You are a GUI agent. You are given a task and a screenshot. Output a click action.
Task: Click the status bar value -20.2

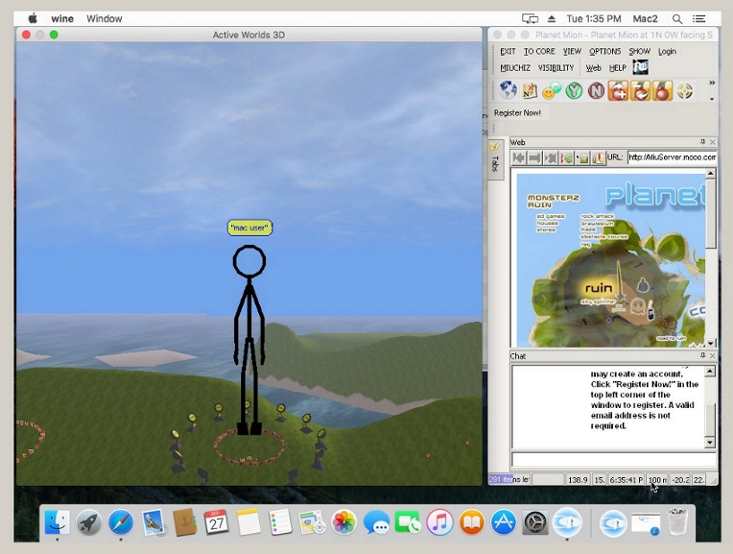[680, 480]
